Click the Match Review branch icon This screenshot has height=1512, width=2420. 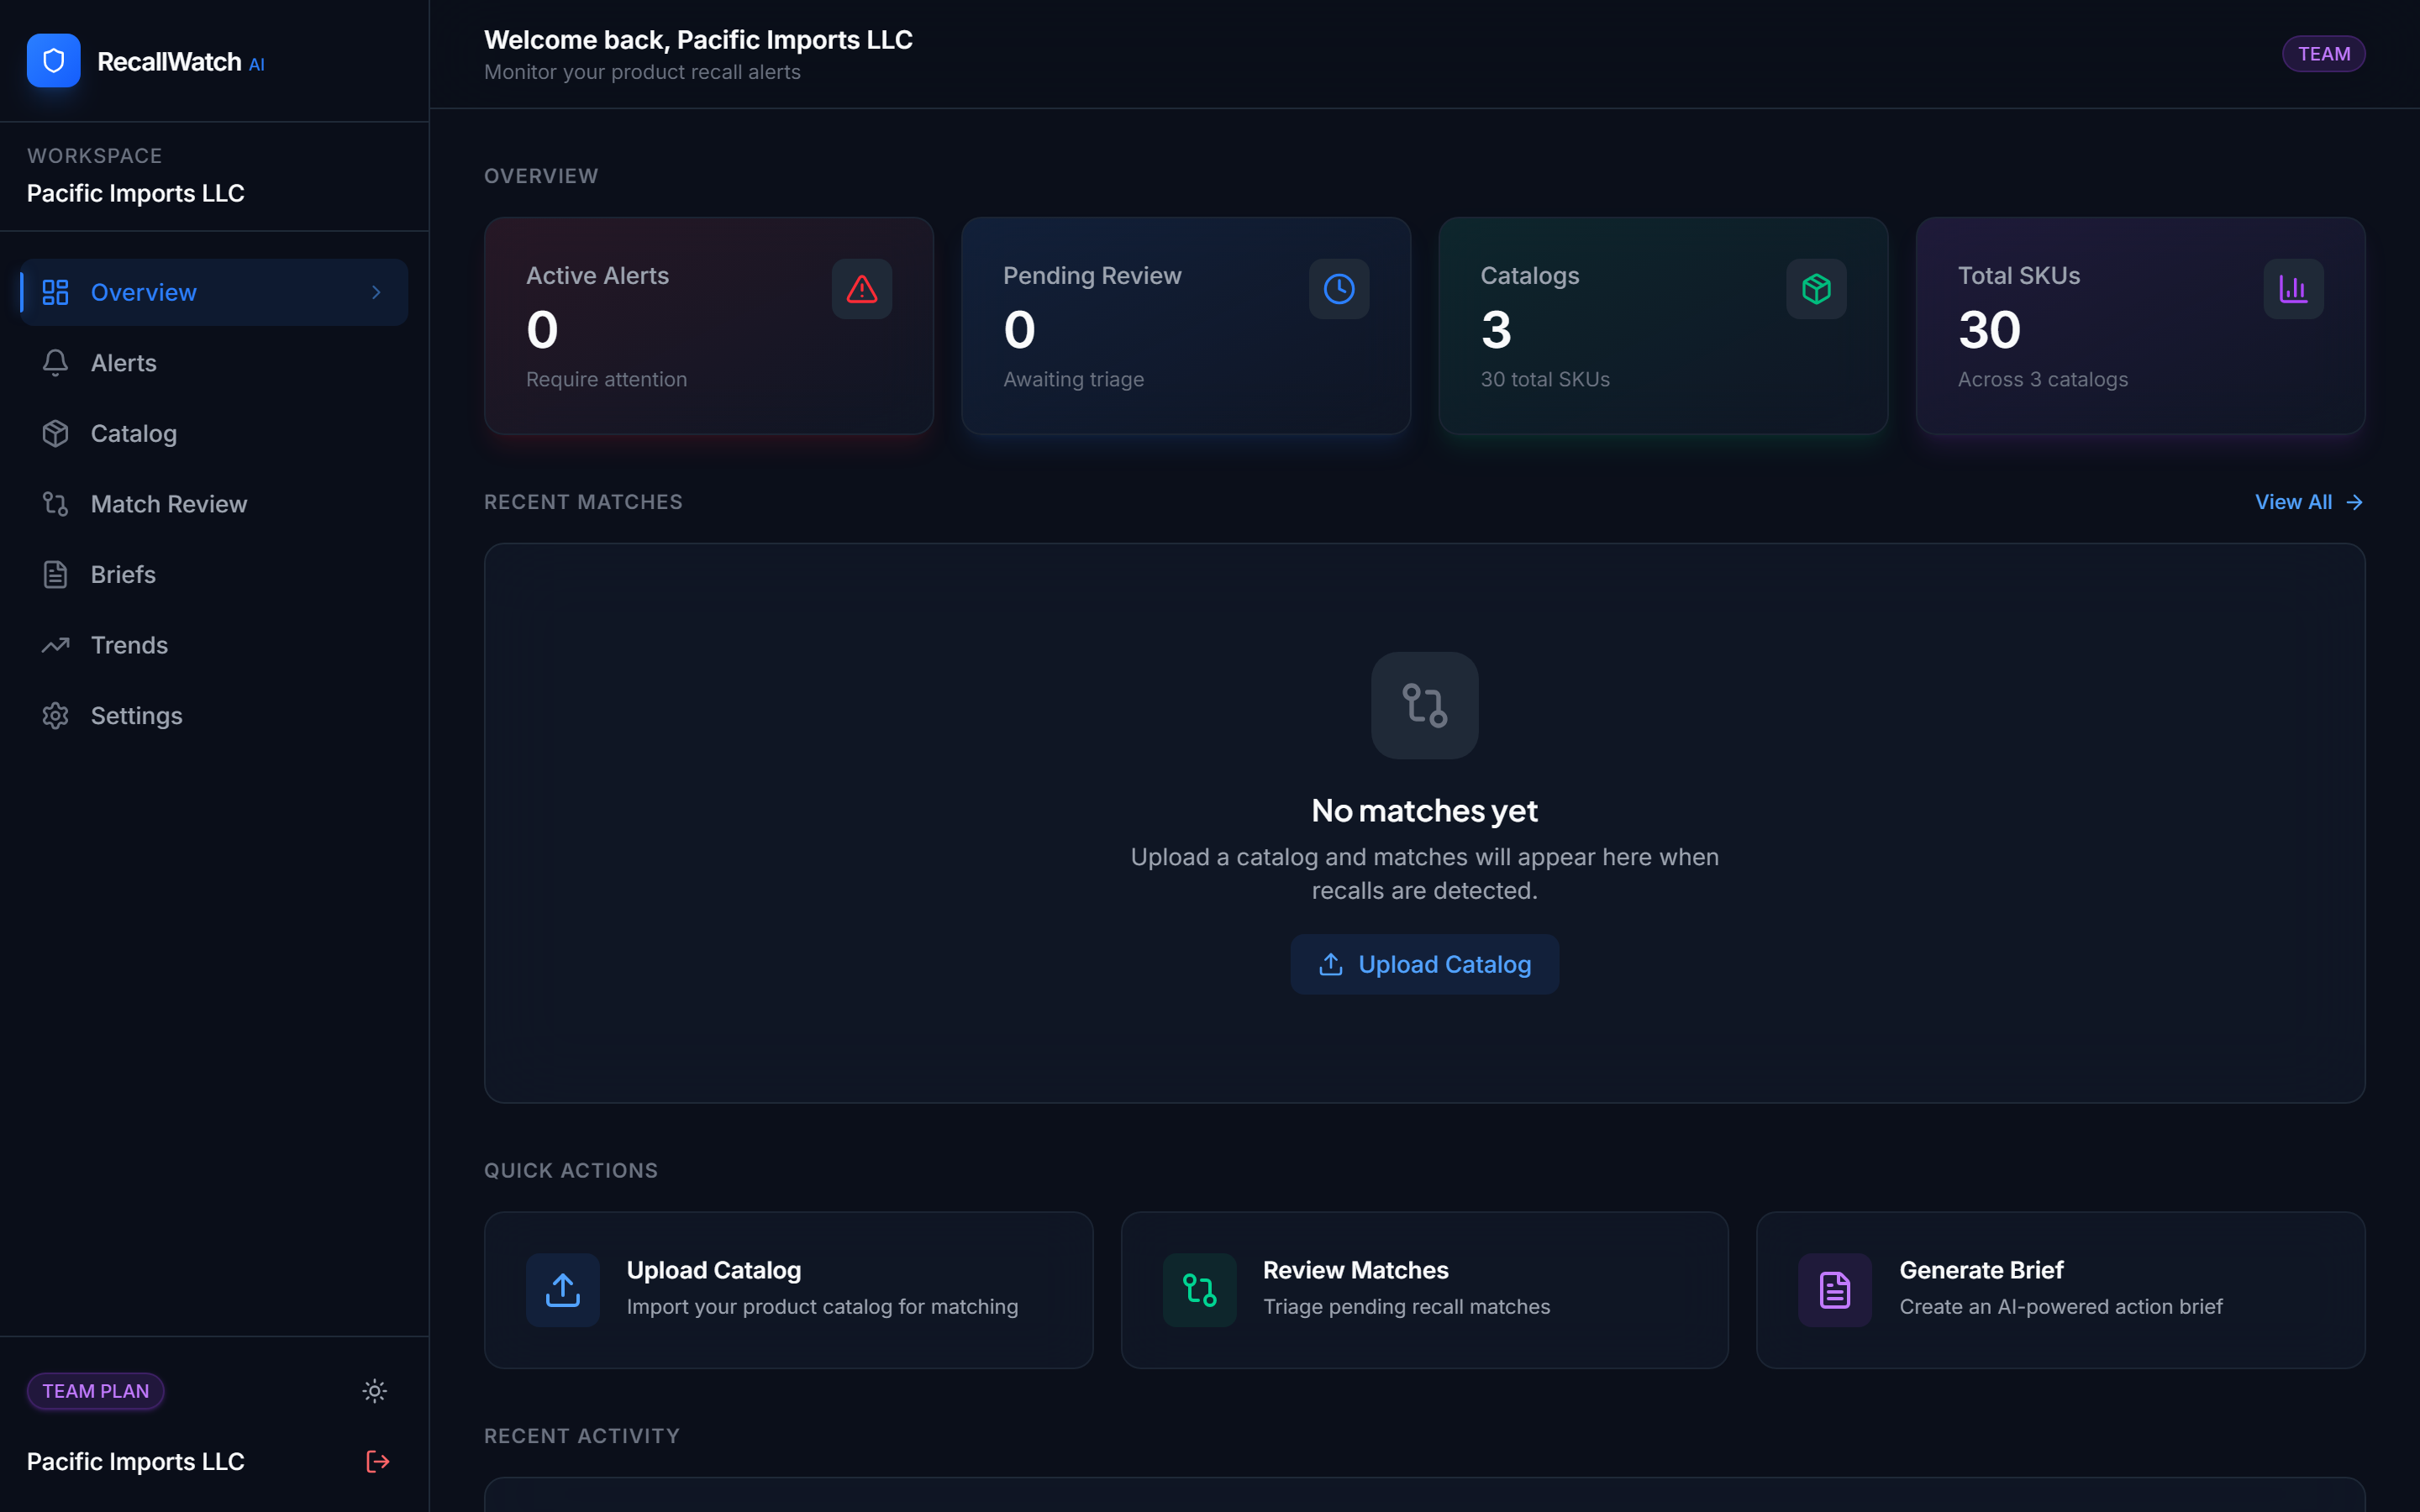(x=55, y=503)
